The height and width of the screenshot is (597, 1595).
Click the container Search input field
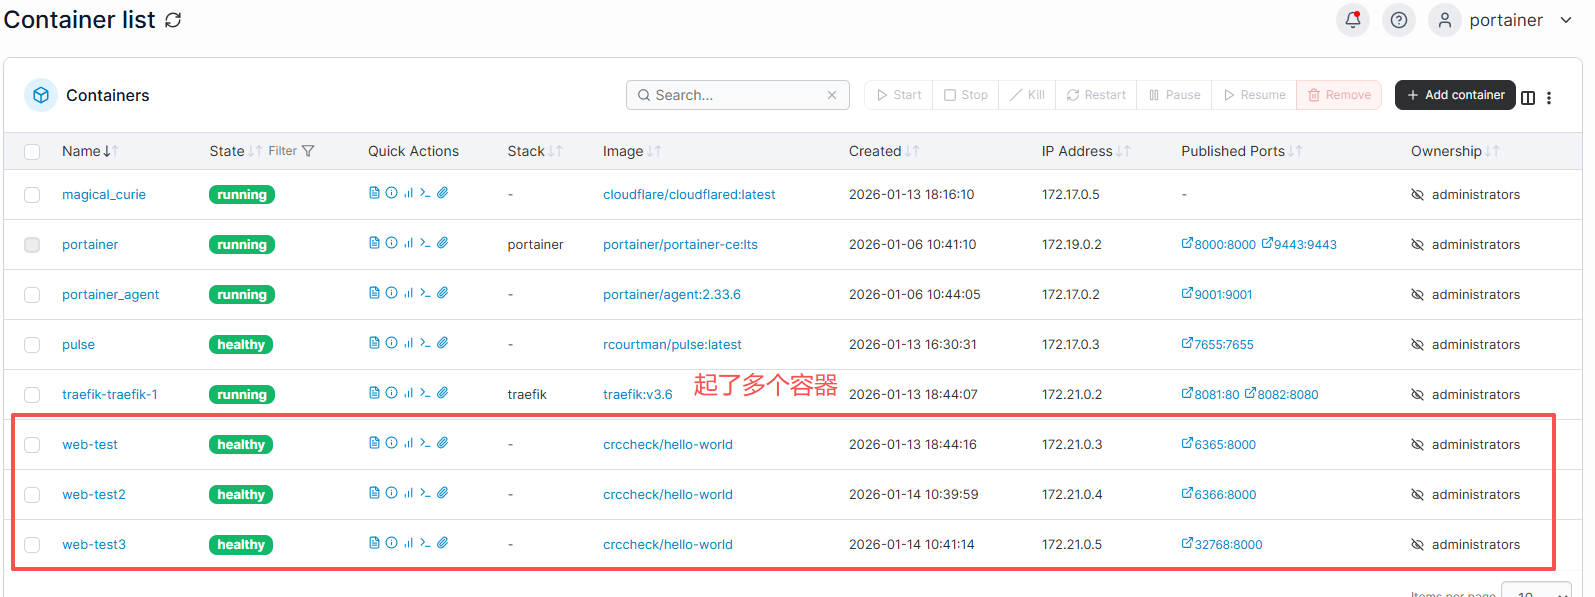pyautogui.click(x=738, y=95)
